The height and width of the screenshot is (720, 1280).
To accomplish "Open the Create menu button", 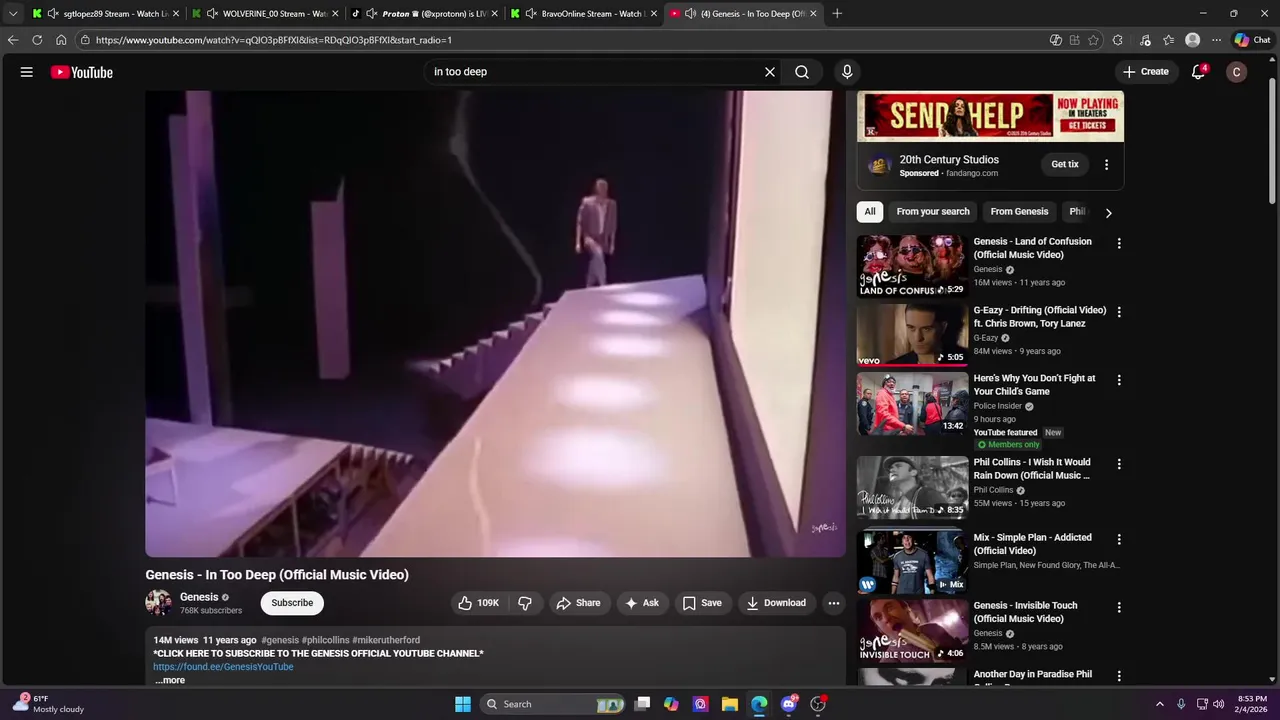I will (1146, 72).
